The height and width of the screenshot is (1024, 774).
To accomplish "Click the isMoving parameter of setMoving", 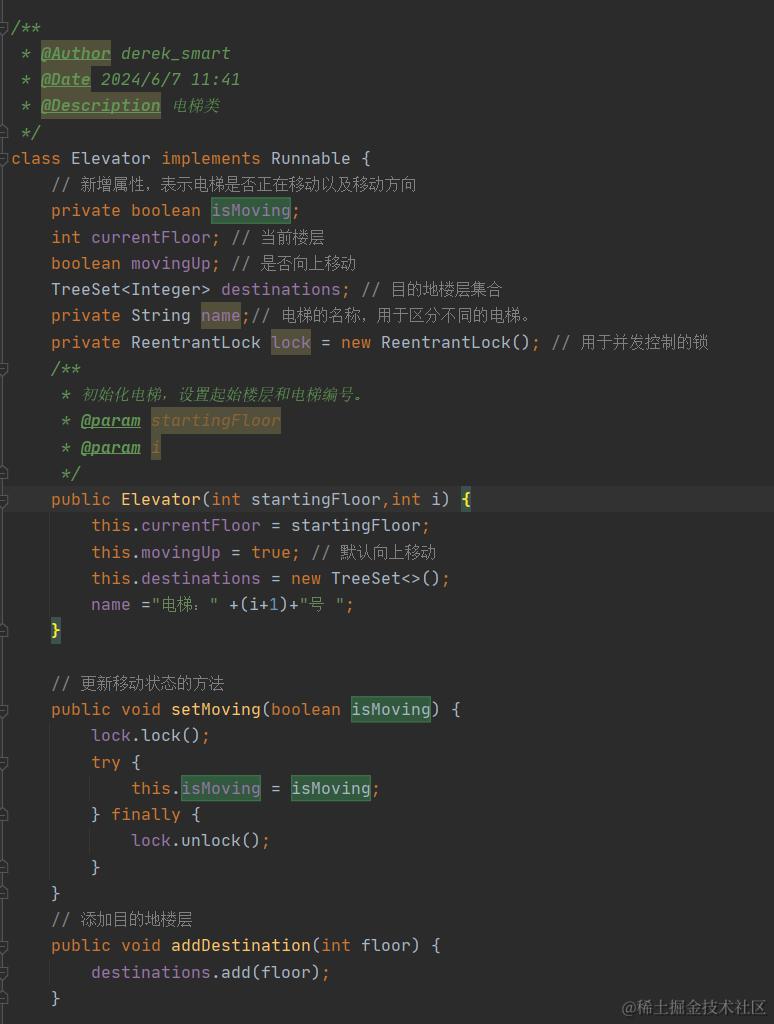I will 391,710.
